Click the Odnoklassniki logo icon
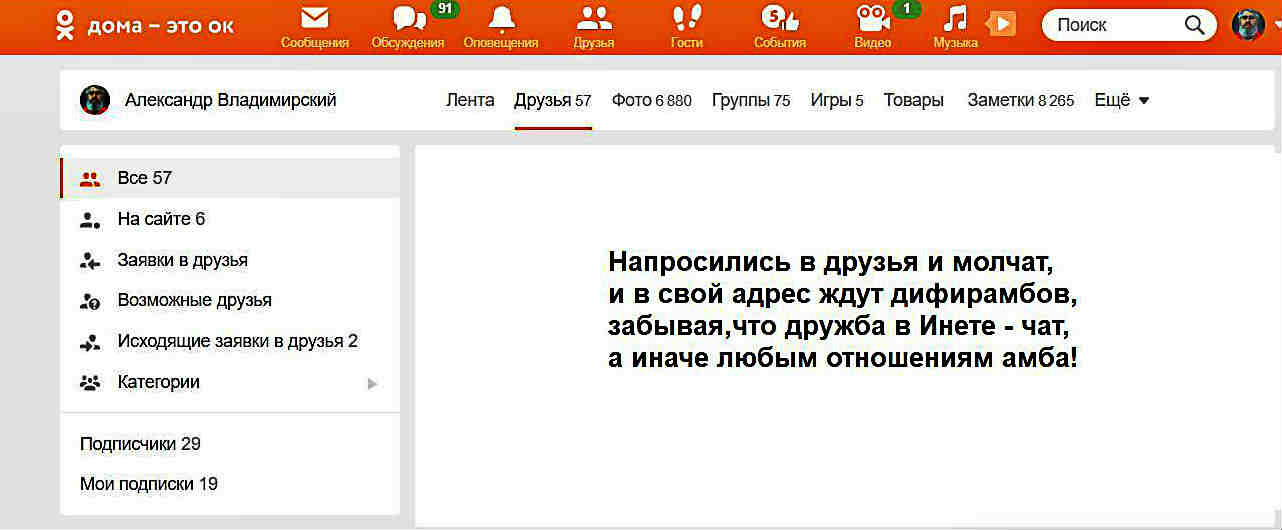The image size is (1282, 530). point(66,25)
